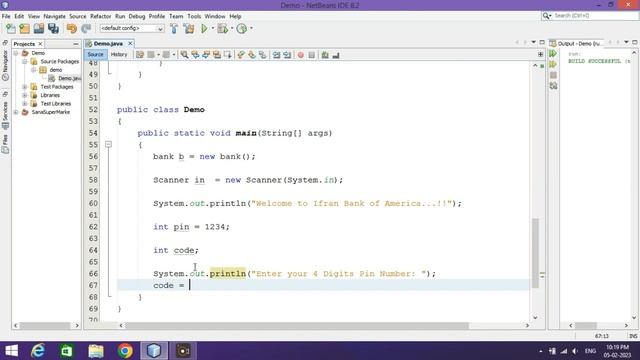The width and height of the screenshot is (640, 360).
Task: Click the Open Project toolbar icon
Action: click(39, 28)
